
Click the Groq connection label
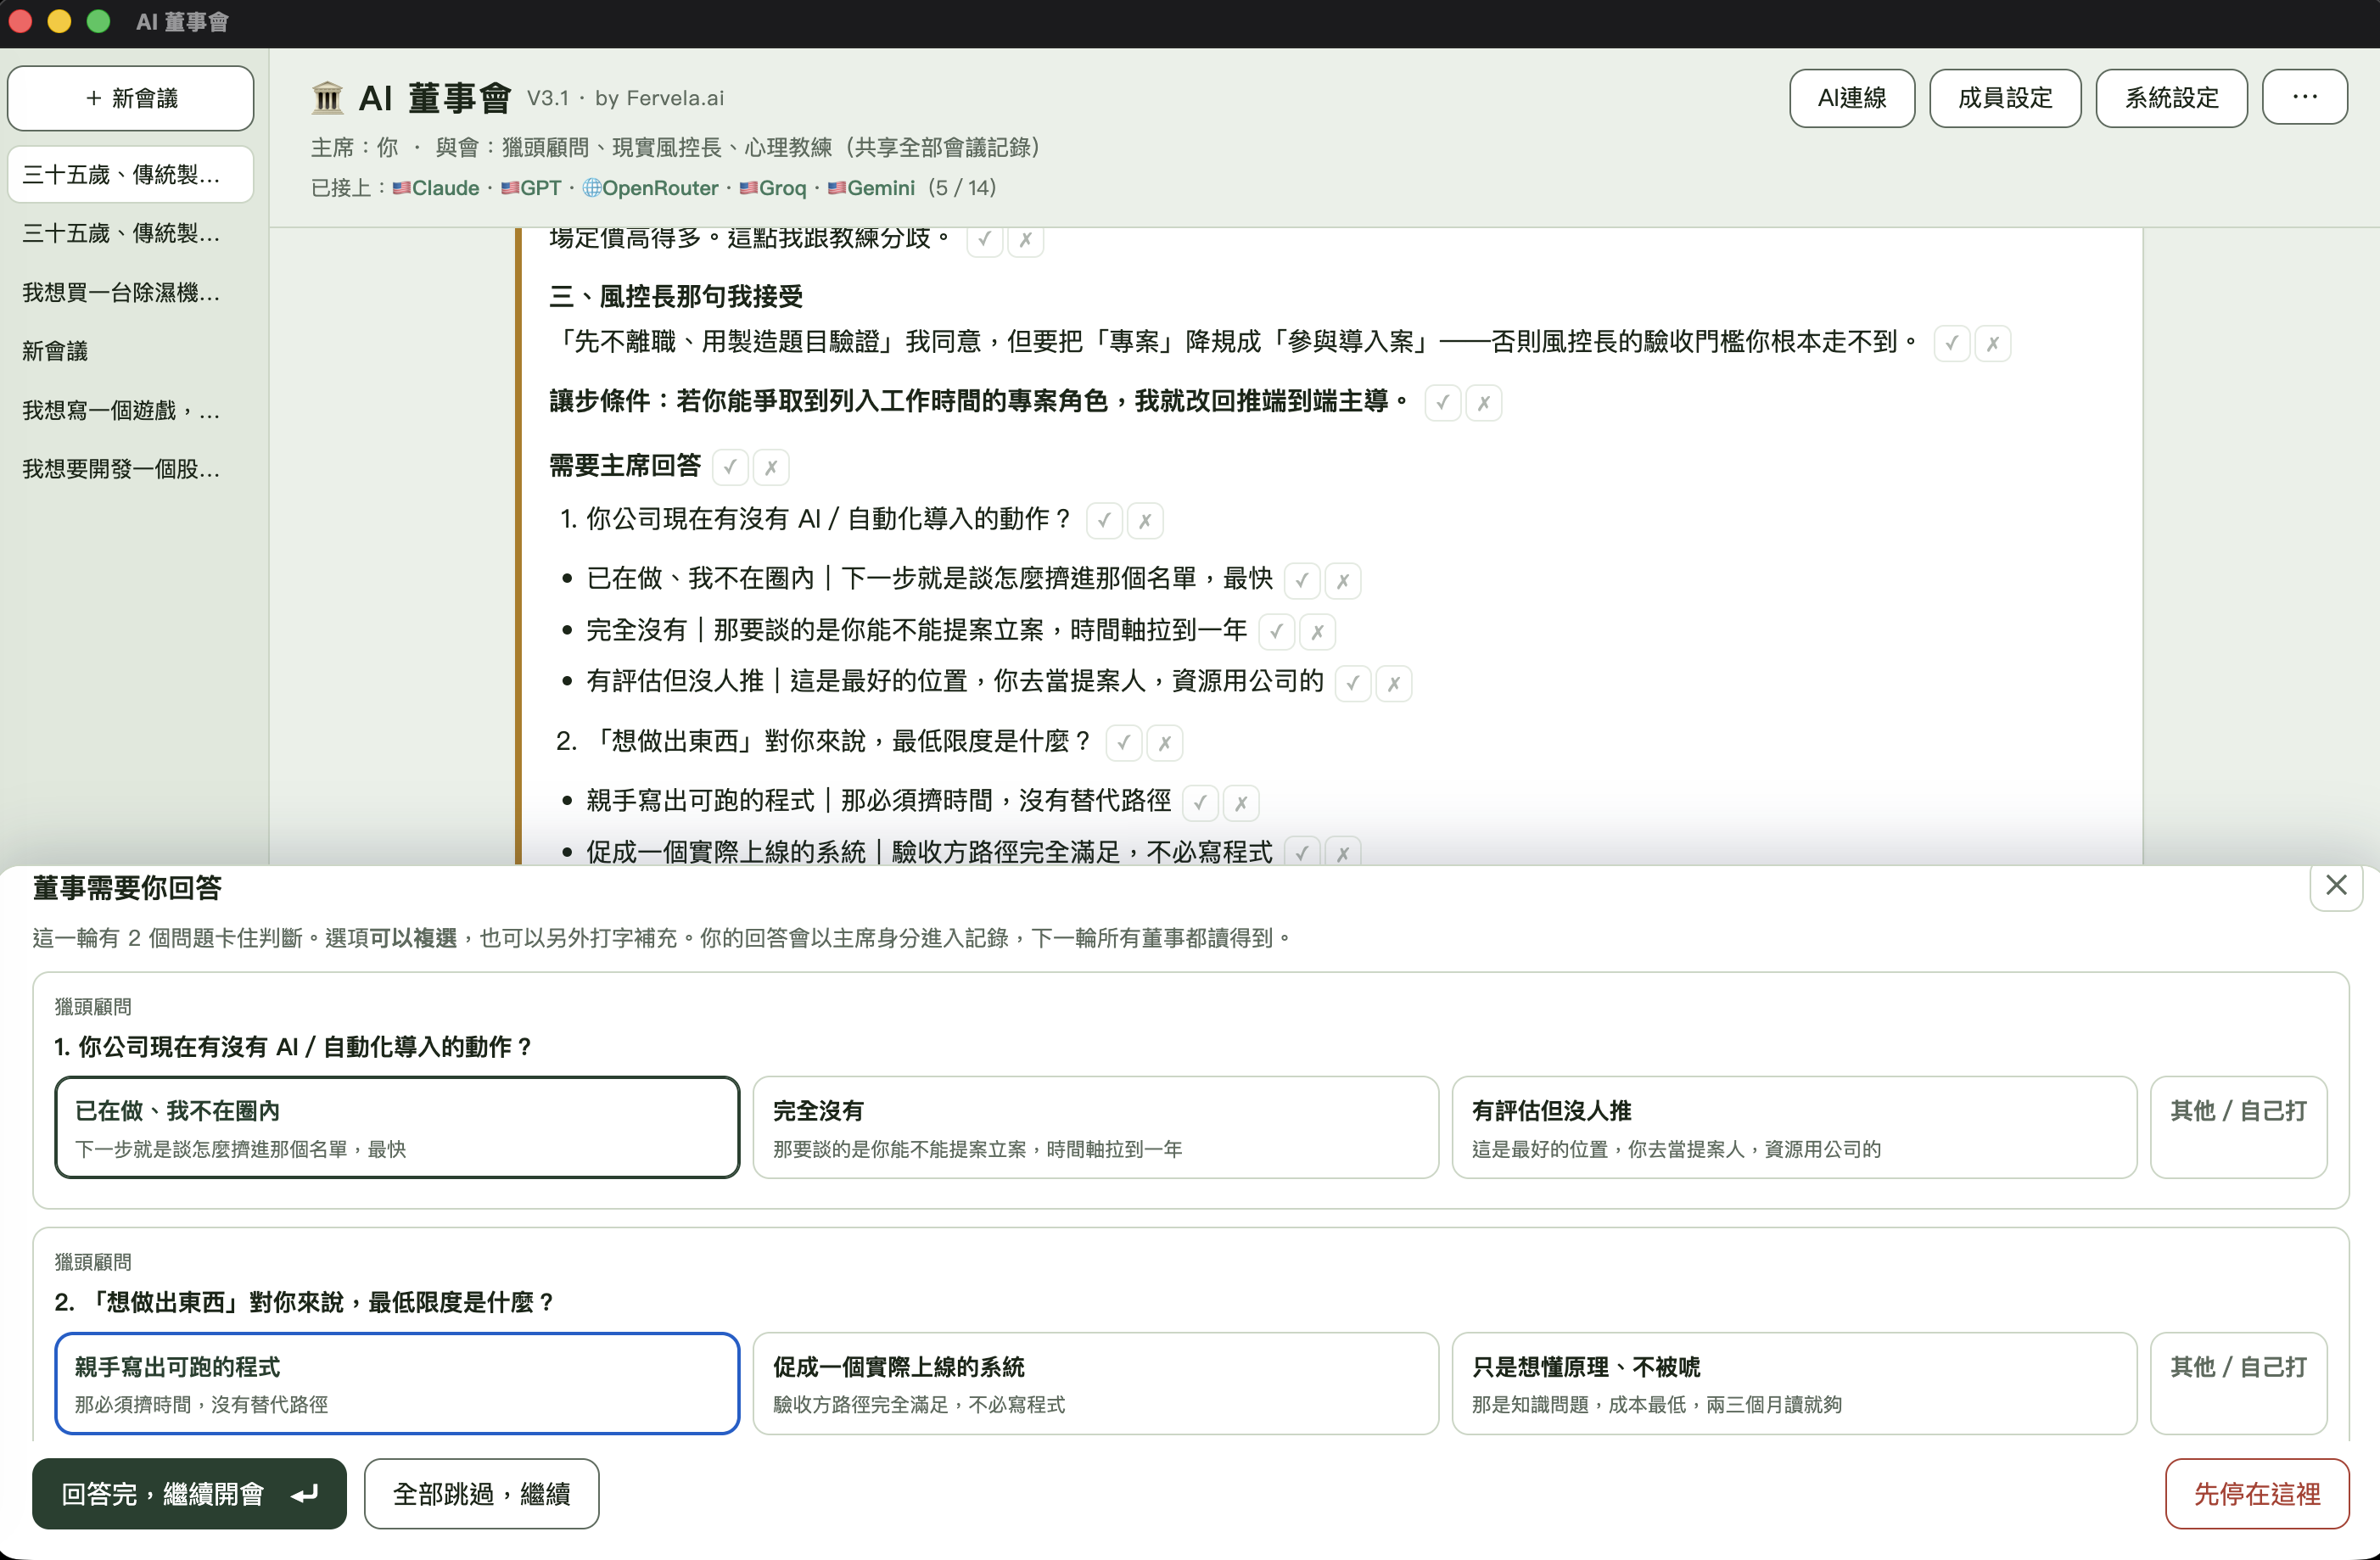tap(773, 188)
